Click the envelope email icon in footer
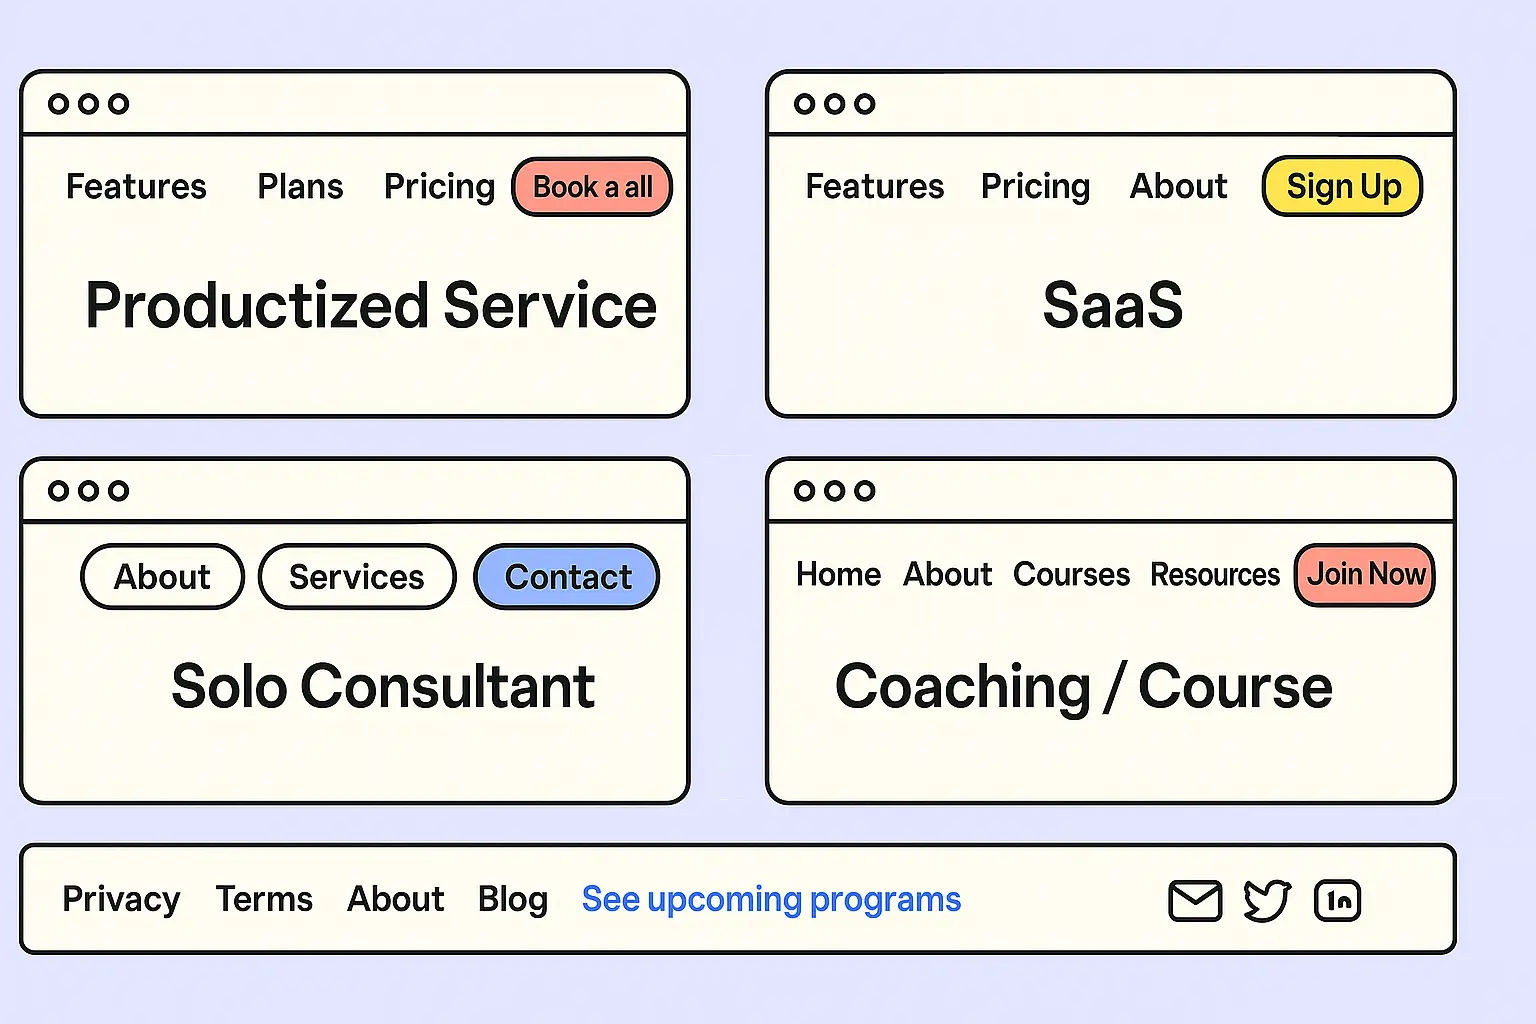The image size is (1536, 1024). (1195, 900)
